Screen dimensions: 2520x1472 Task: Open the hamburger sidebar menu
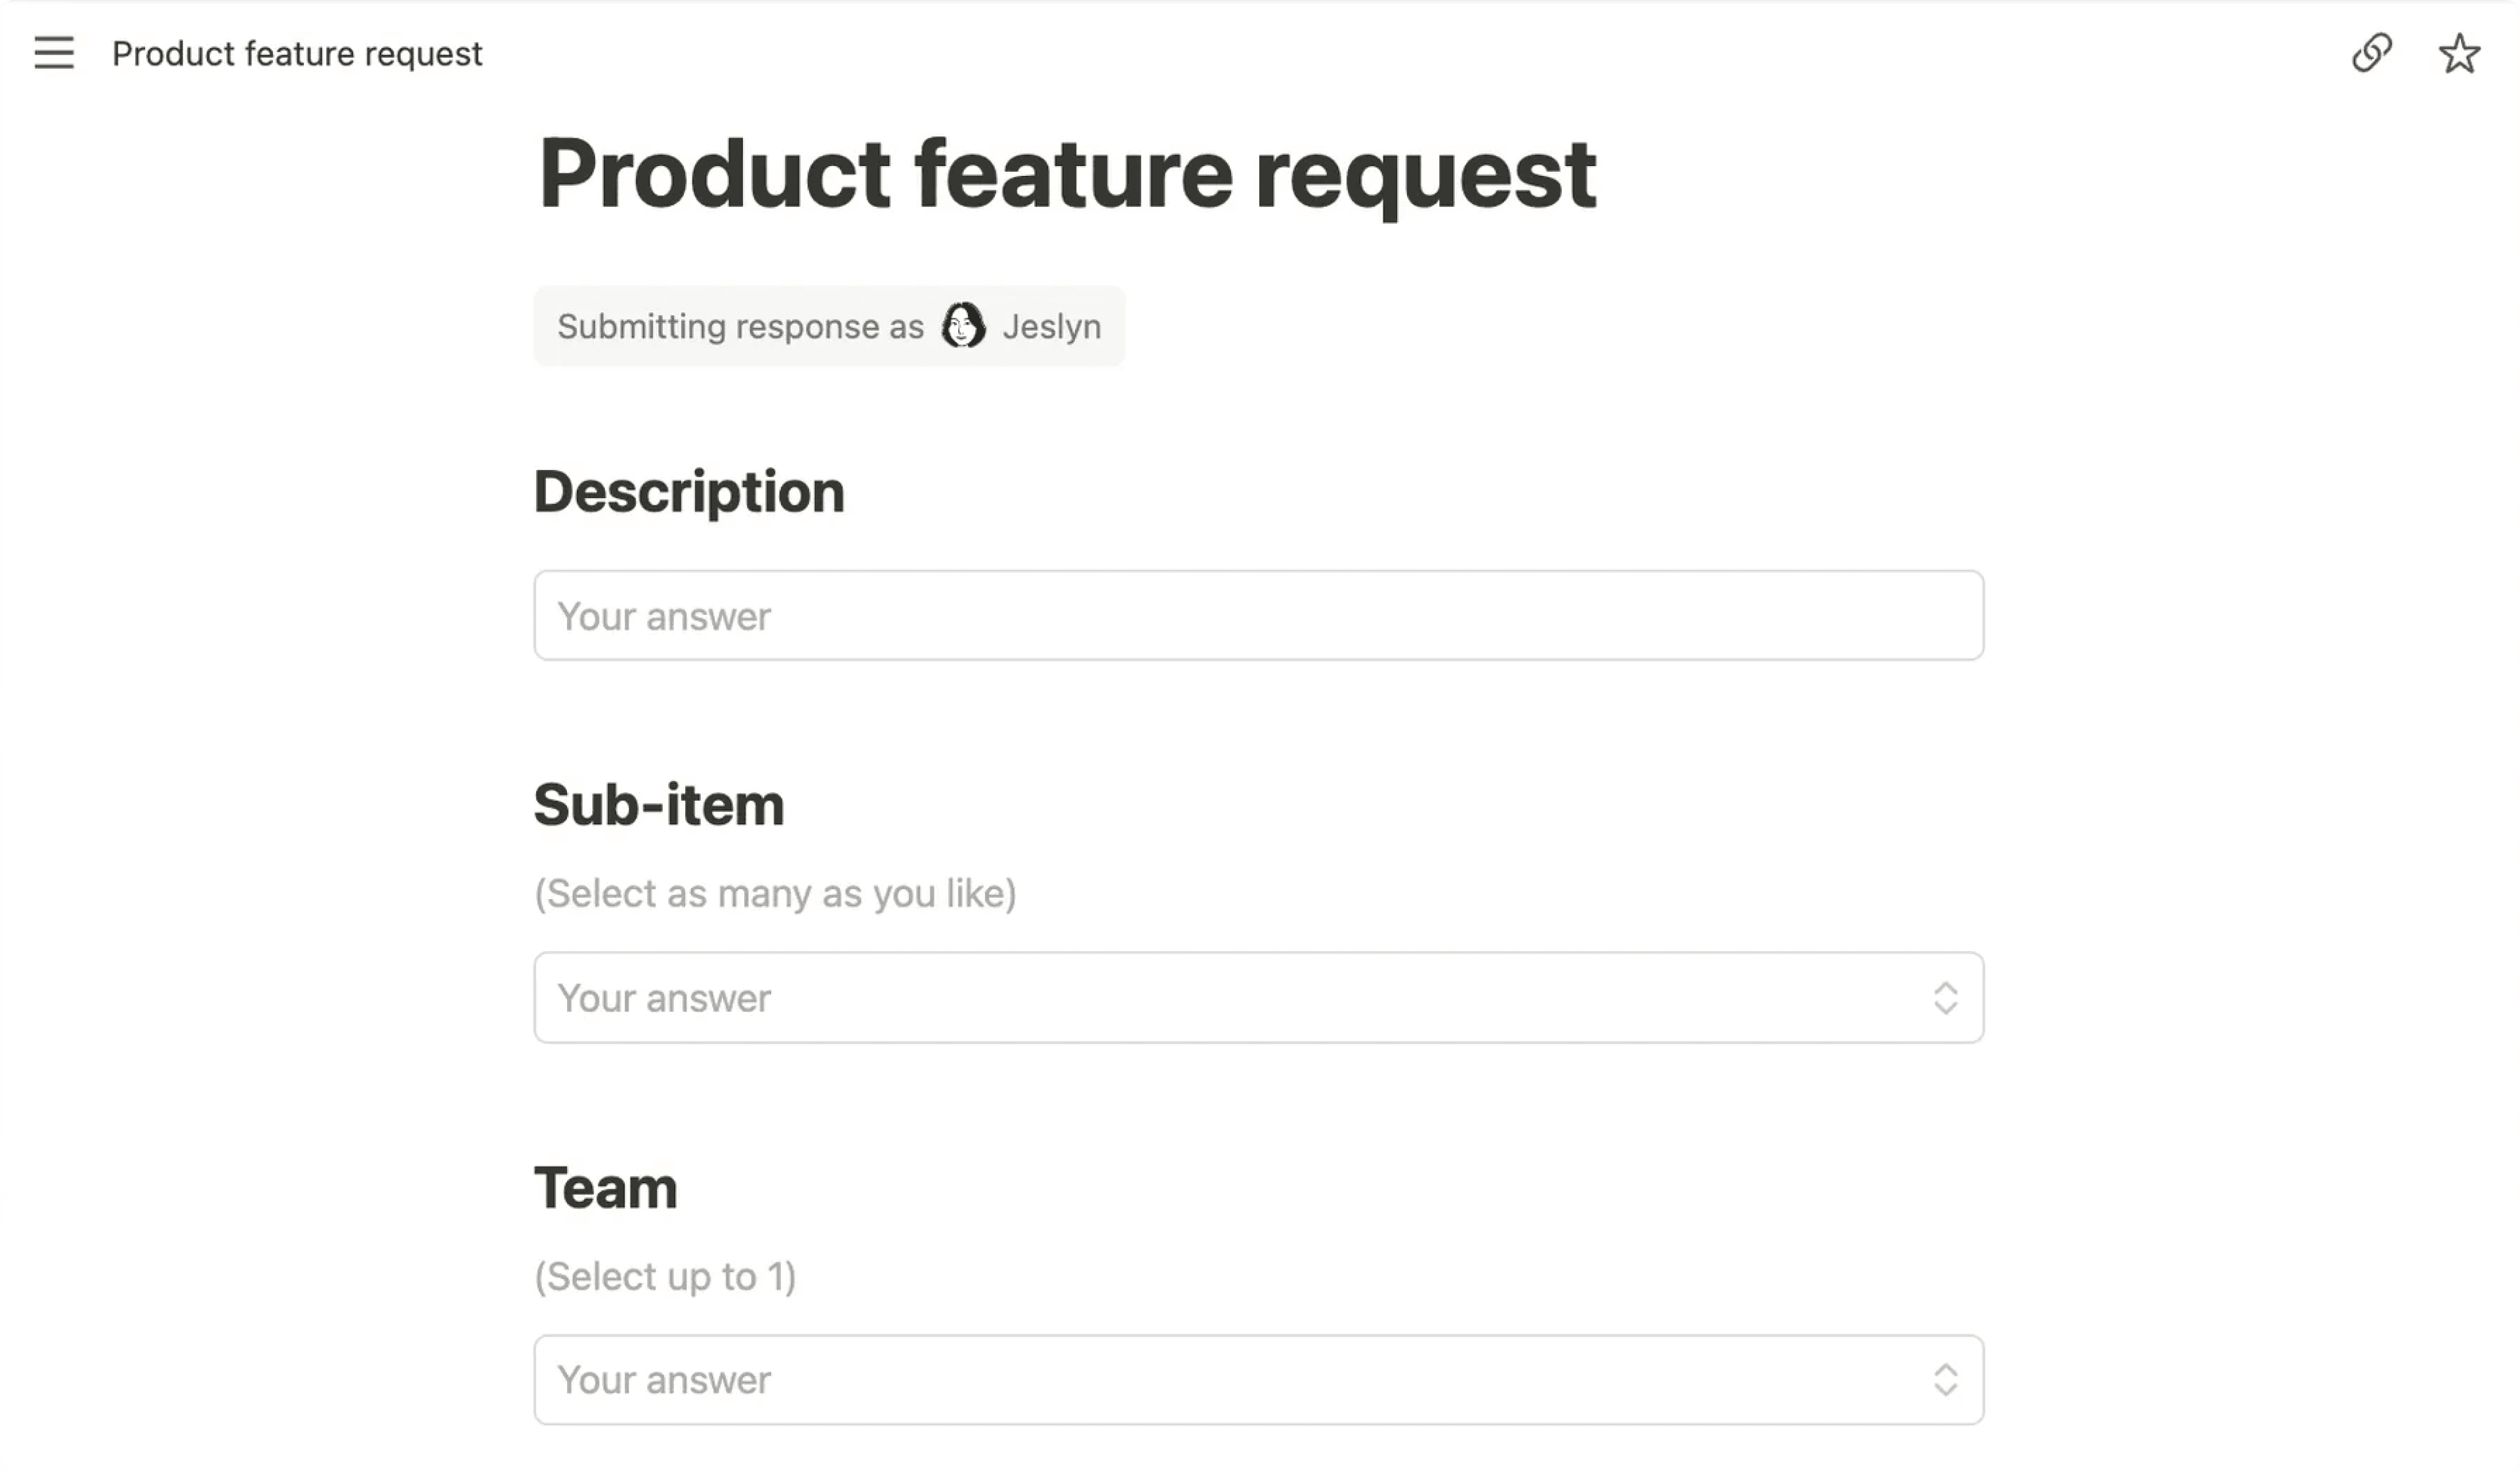point(54,53)
